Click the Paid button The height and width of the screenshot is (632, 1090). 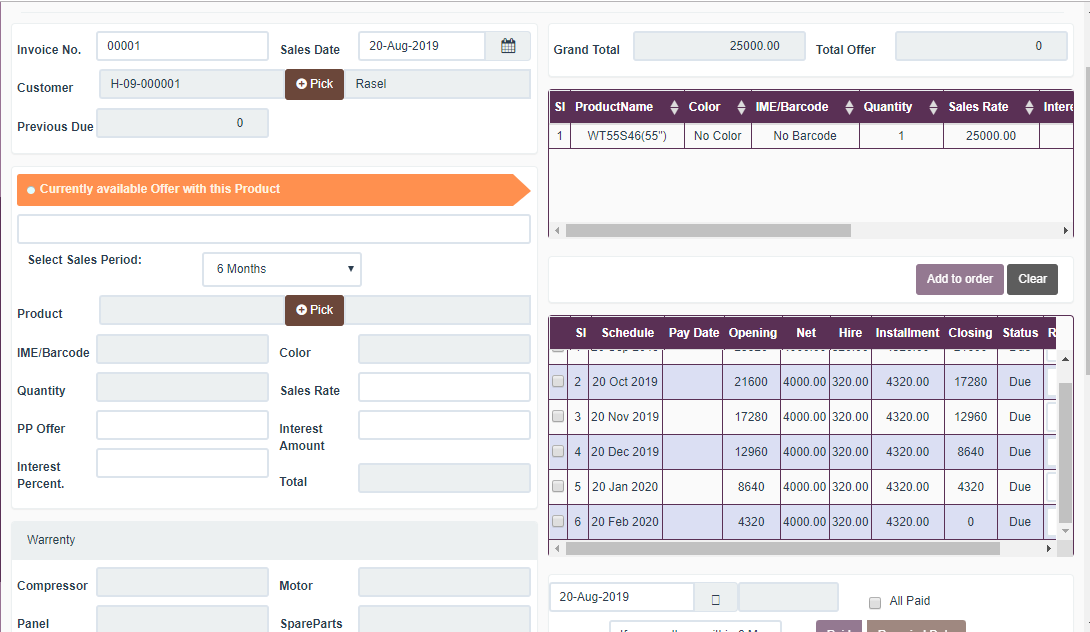tap(839, 628)
